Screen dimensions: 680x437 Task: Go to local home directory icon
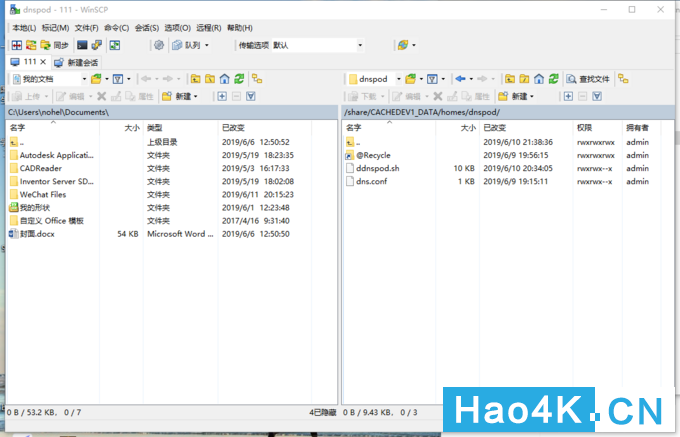coord(224,79)
